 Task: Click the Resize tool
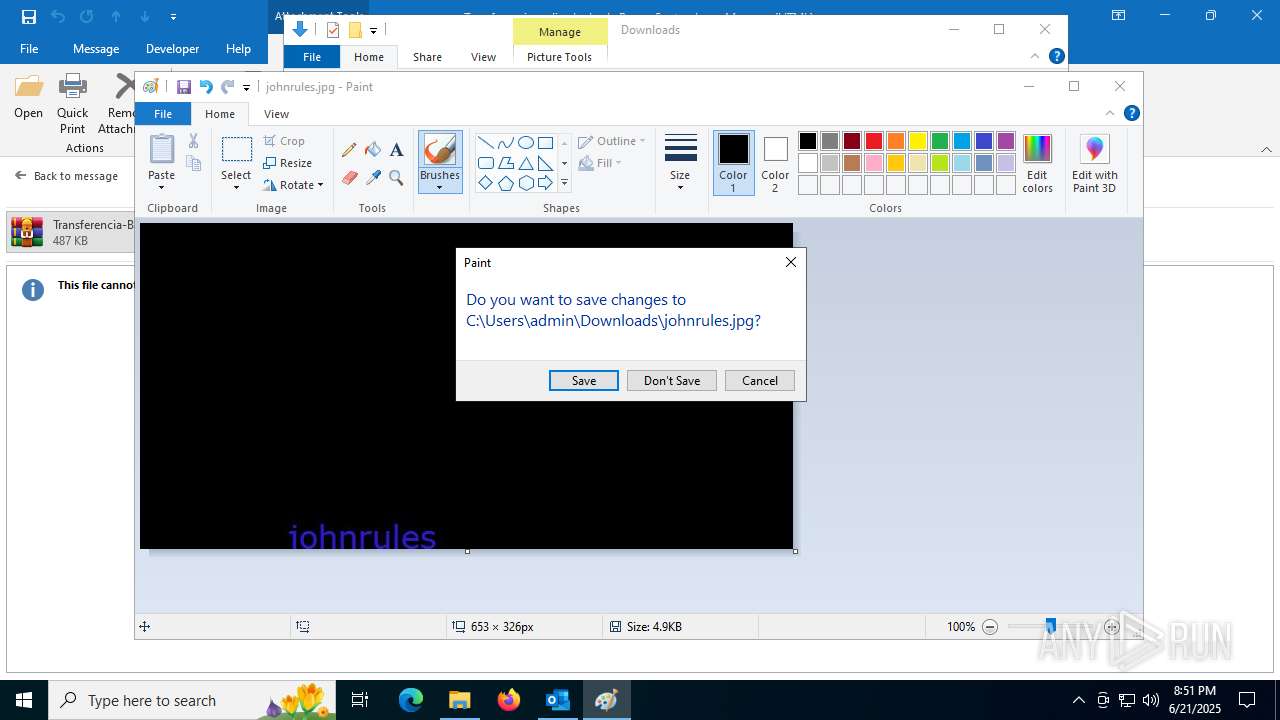tap(288, 163)
